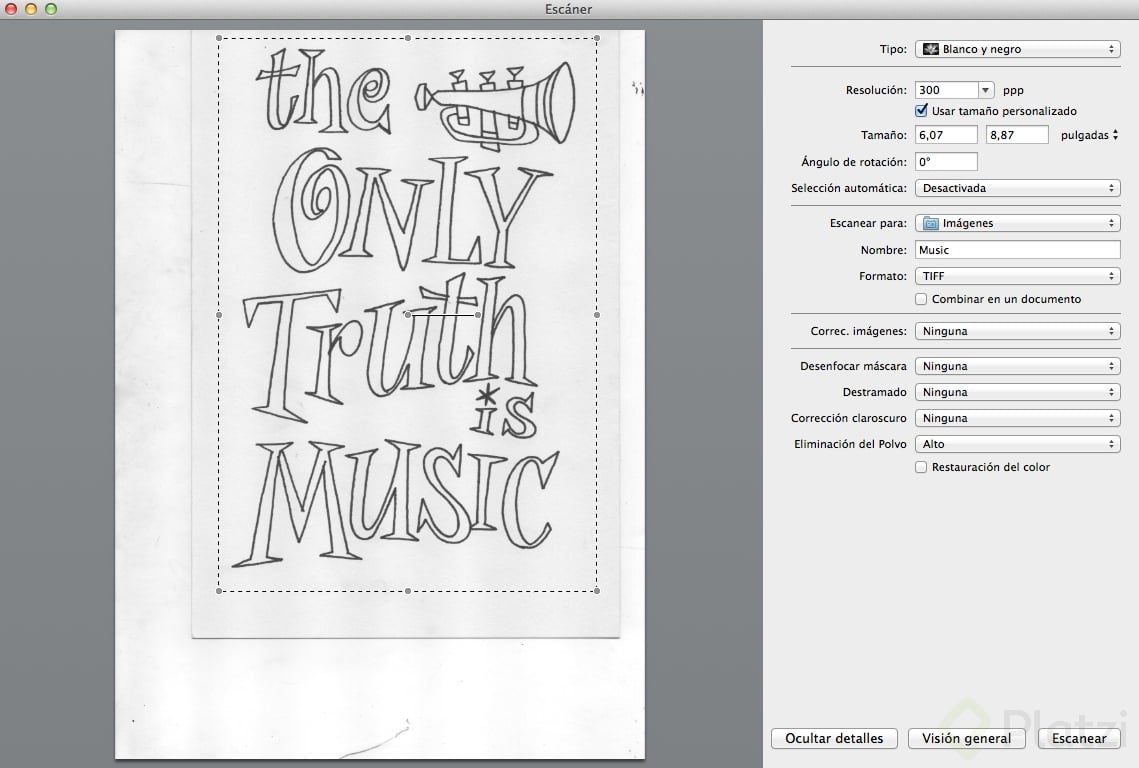Click the bottom-left selection handle
This screenshot has height=768, width=1139.
219,591
